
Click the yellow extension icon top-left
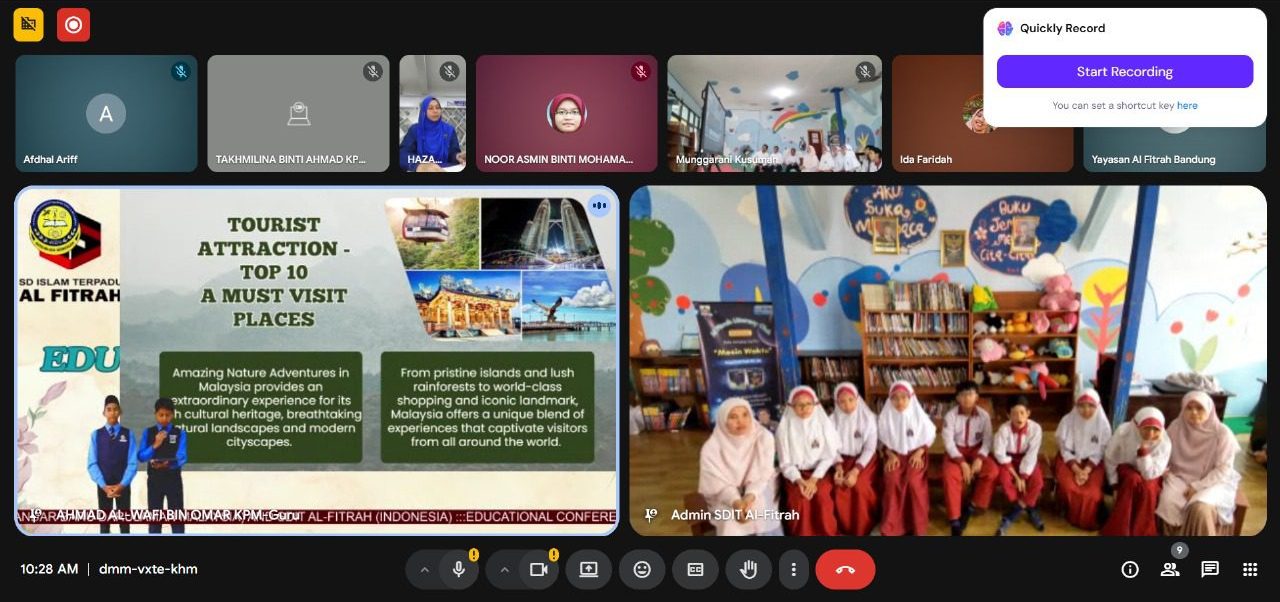28,24
